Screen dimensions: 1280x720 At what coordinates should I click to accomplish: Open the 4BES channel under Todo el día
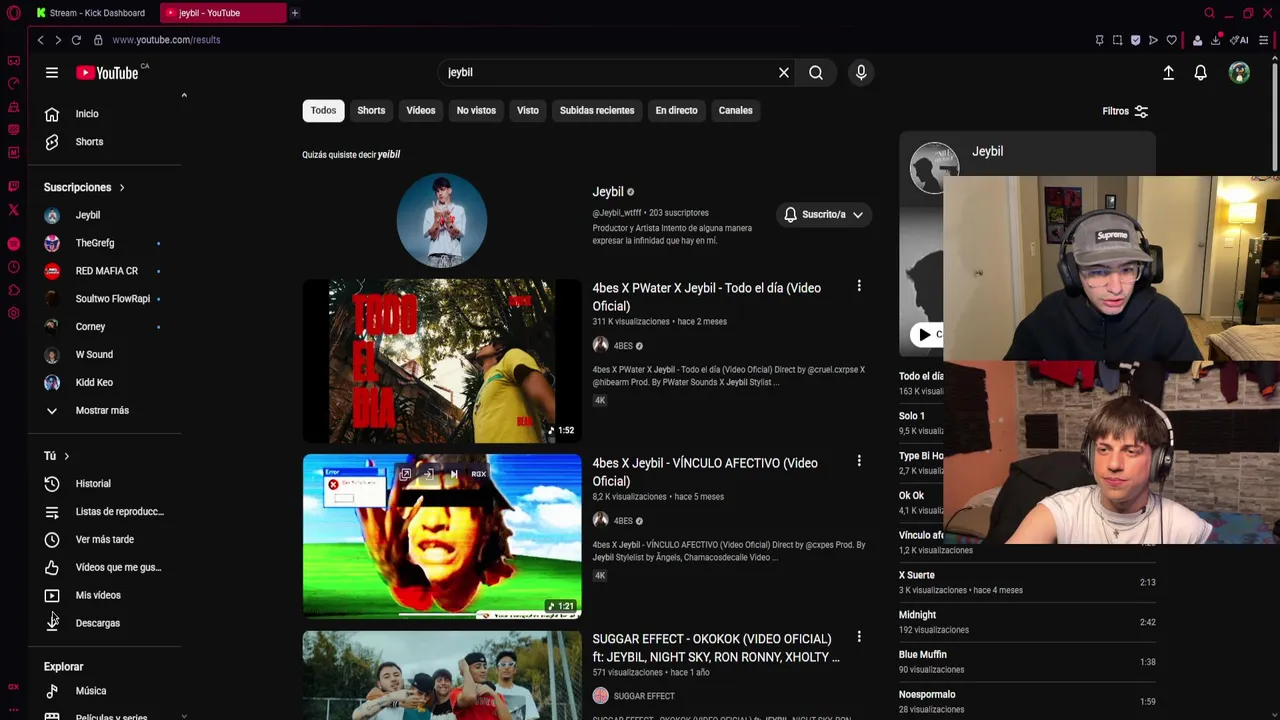click(x=623, y=346)
